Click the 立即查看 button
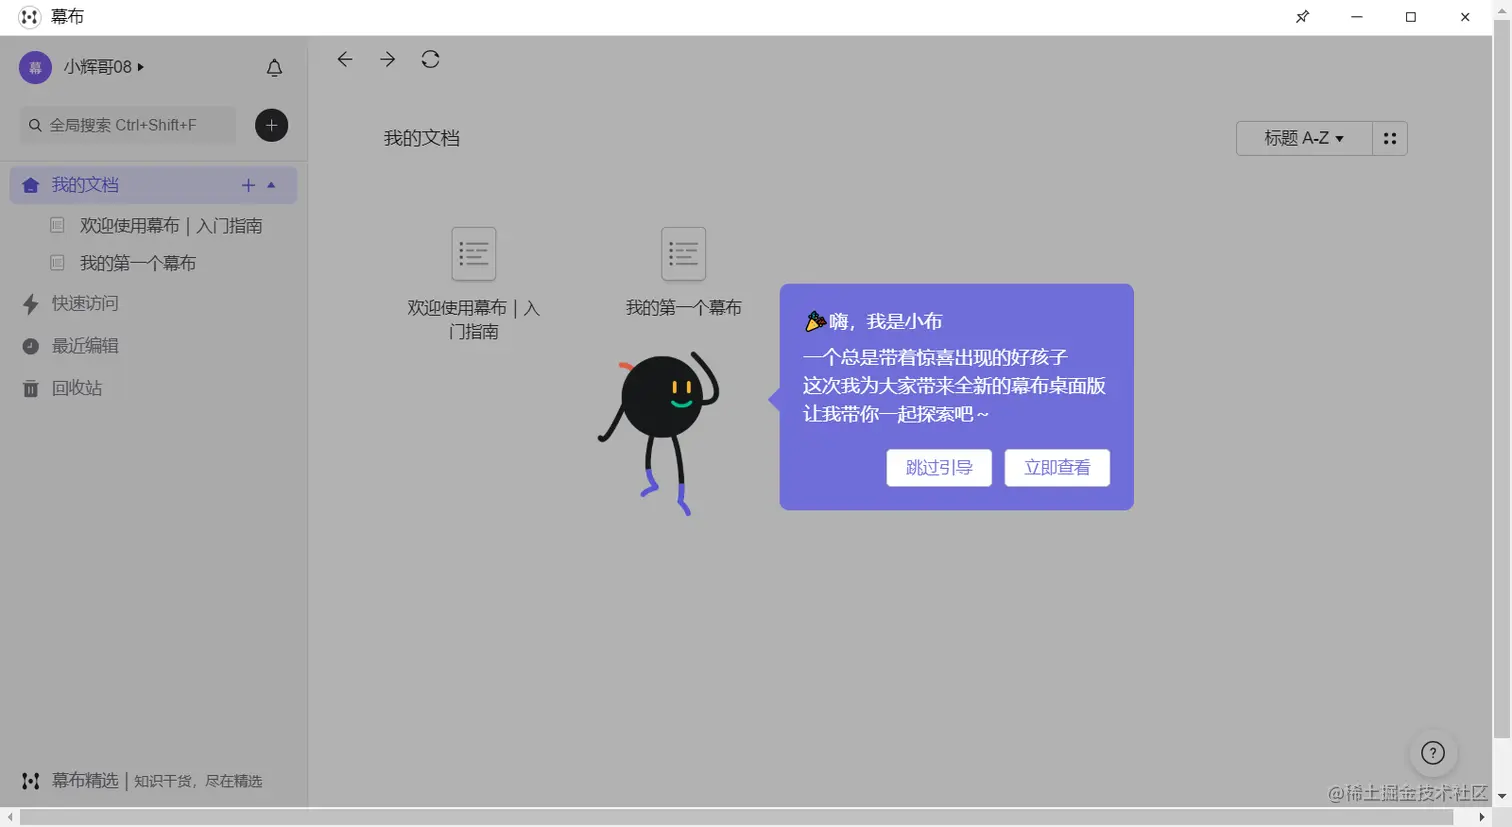This screenshot has width=1512, height=827. (x=1056, y=467)
